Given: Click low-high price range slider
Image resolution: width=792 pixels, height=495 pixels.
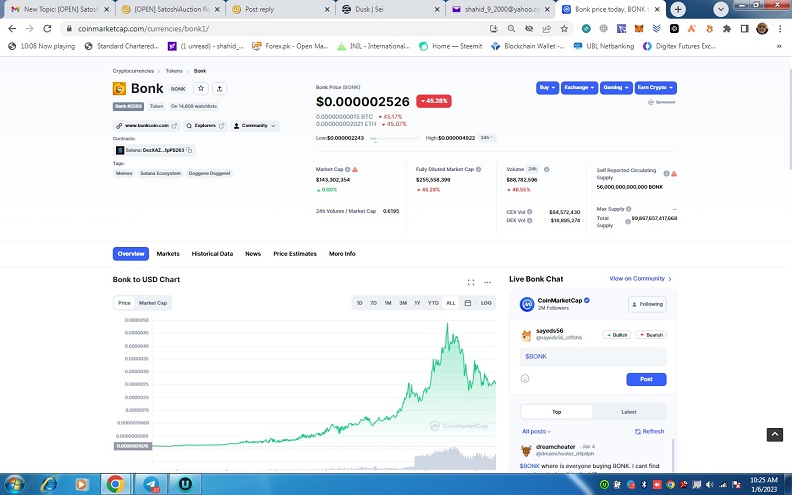Looking at the screenshot, I should tap(394, 138).
